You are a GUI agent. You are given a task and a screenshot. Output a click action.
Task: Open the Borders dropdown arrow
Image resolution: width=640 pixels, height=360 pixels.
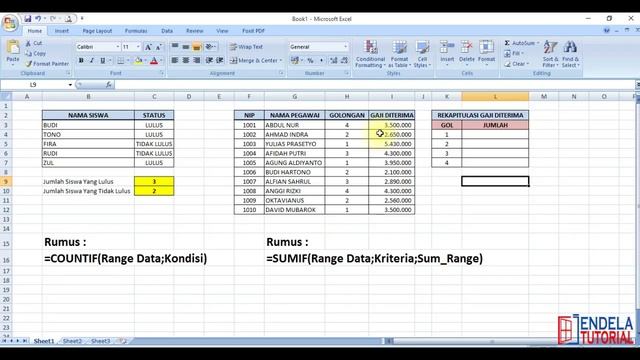pos(128,60)
